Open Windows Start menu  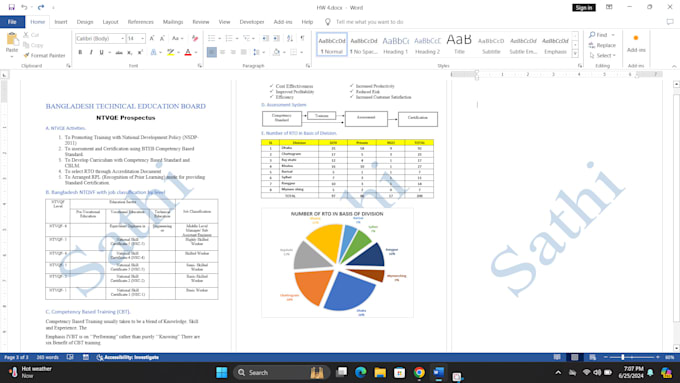click(x=222, y=373)
